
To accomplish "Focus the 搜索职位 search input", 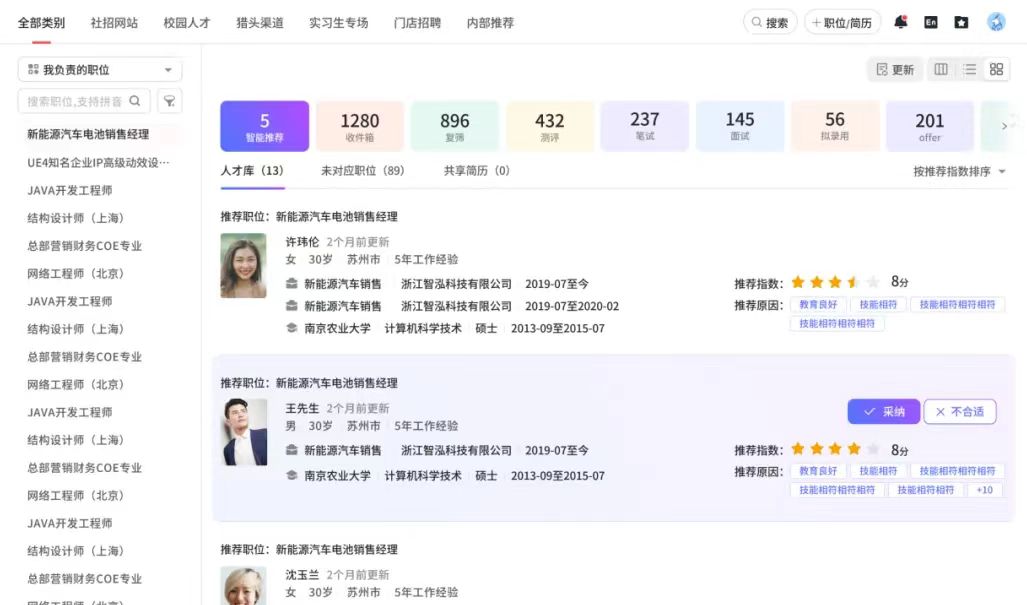I will click(84, 101).
